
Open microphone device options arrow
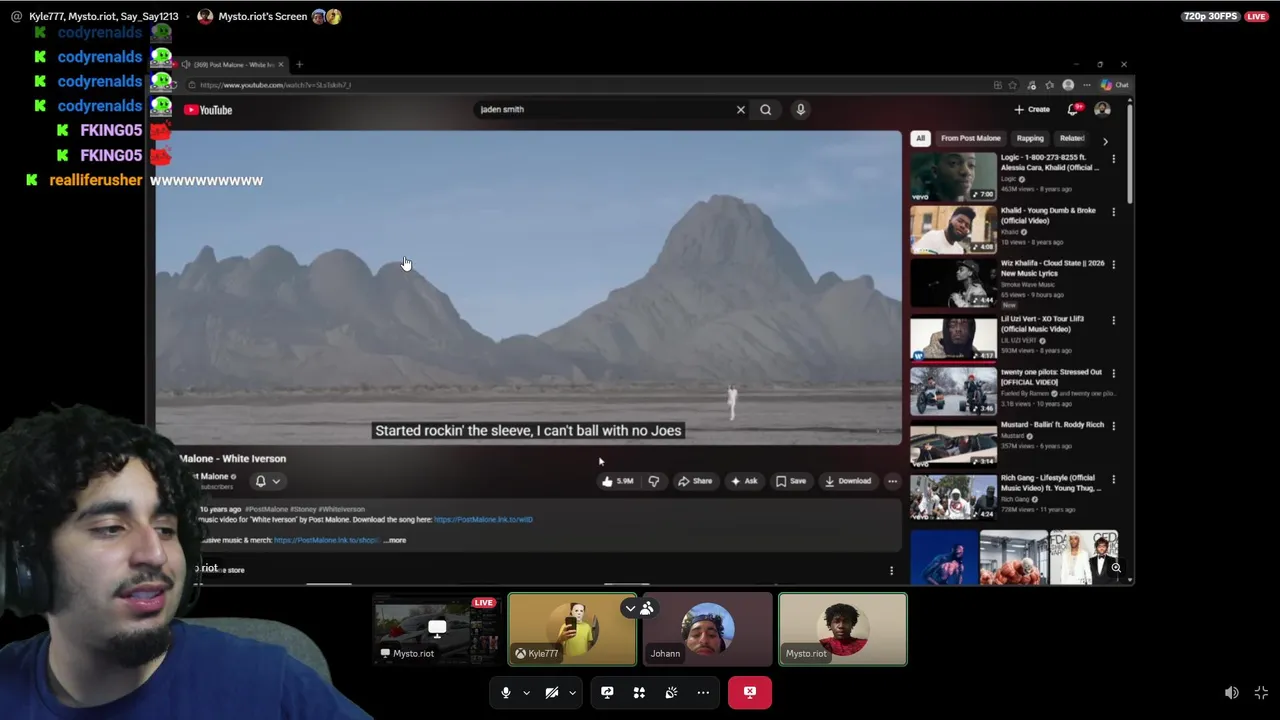526,692
